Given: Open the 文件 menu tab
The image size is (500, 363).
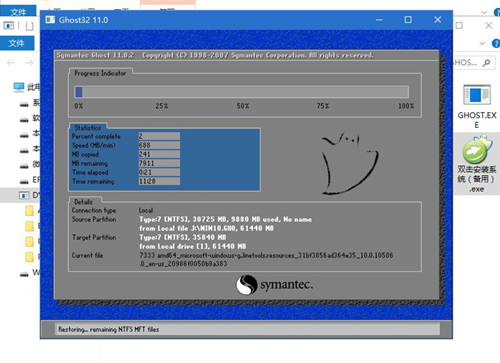Looking at the screenshot, I should pyautogui.click(x=17, y=43).
